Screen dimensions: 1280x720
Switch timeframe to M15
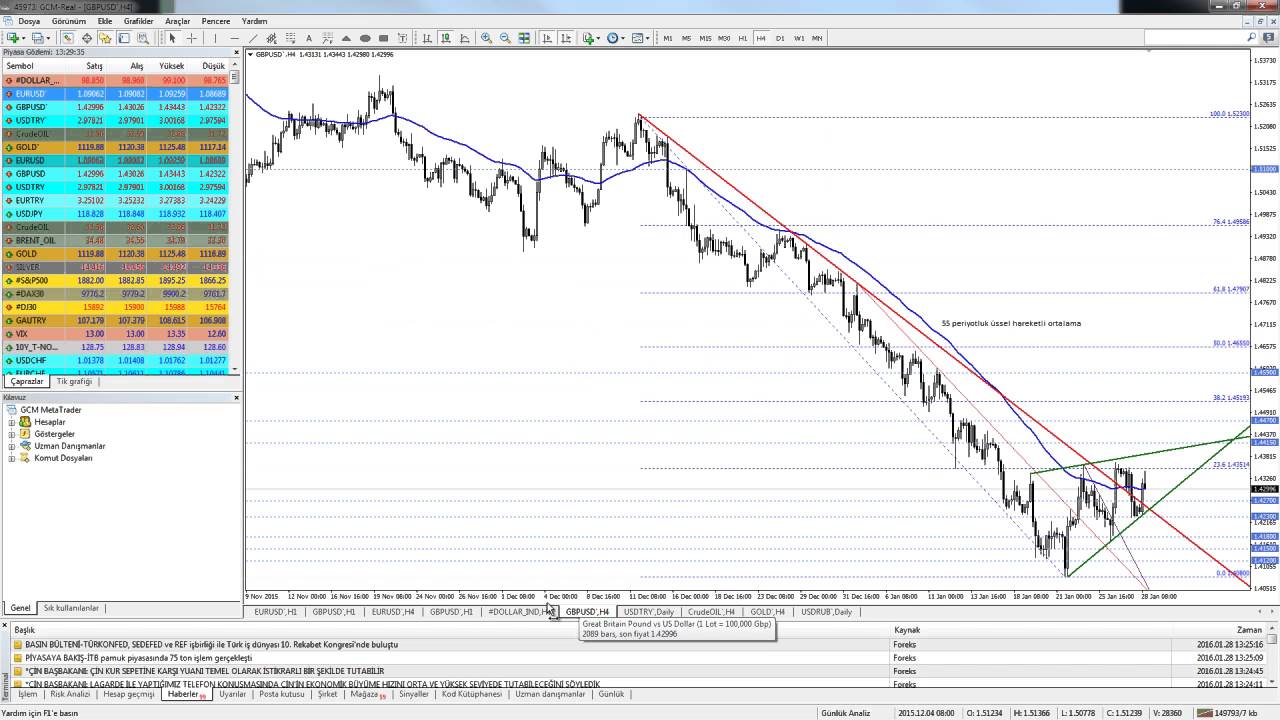[705, 38]
